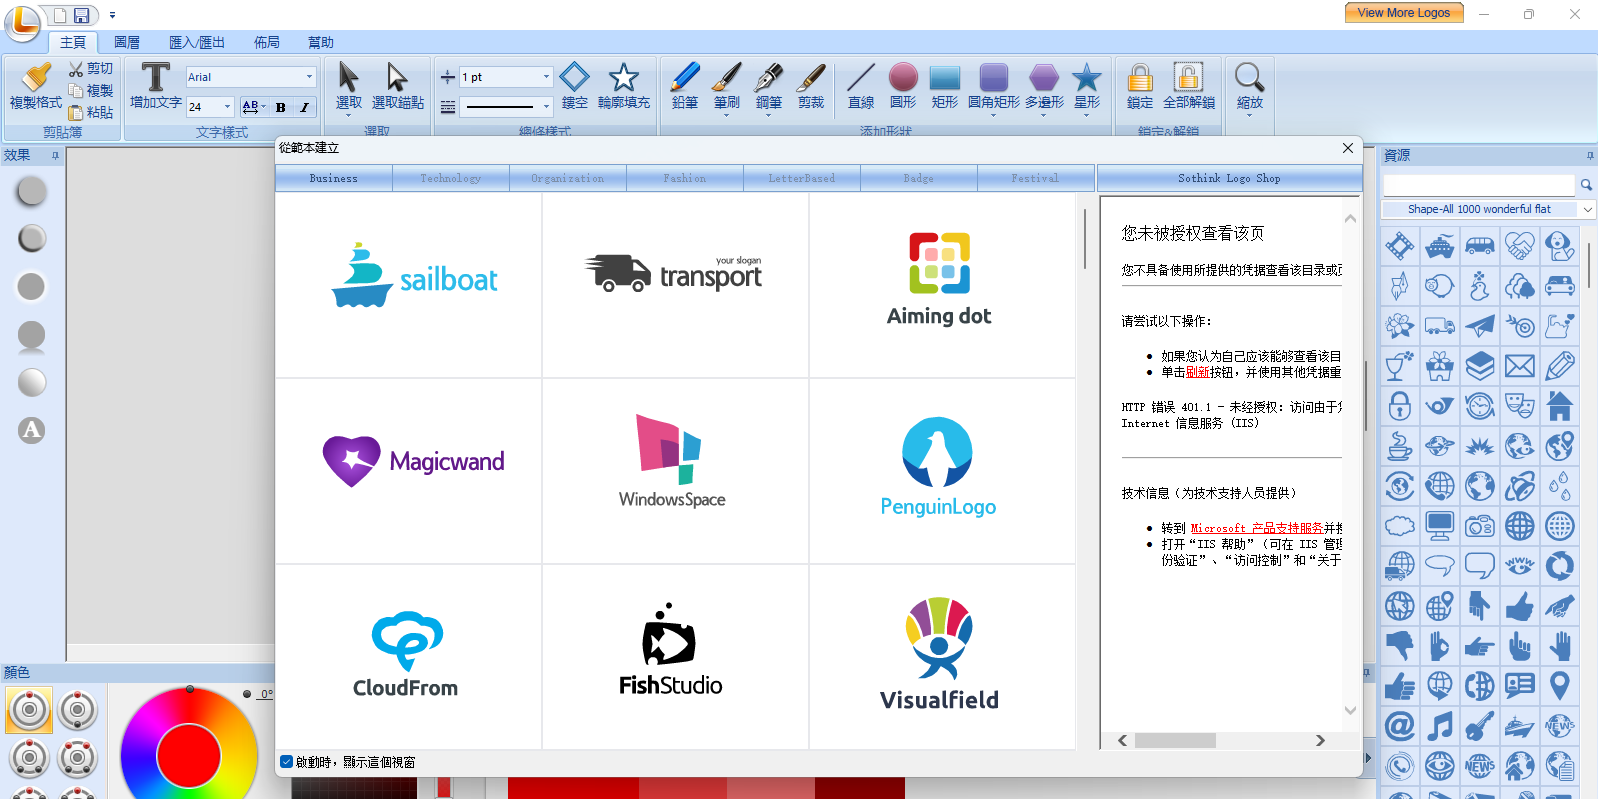Image resolution: width=1598 pixels, height=799 pixels.
Task: Activate Select Anchor (選取錨點) tool
Action: (x=398, y=86)
